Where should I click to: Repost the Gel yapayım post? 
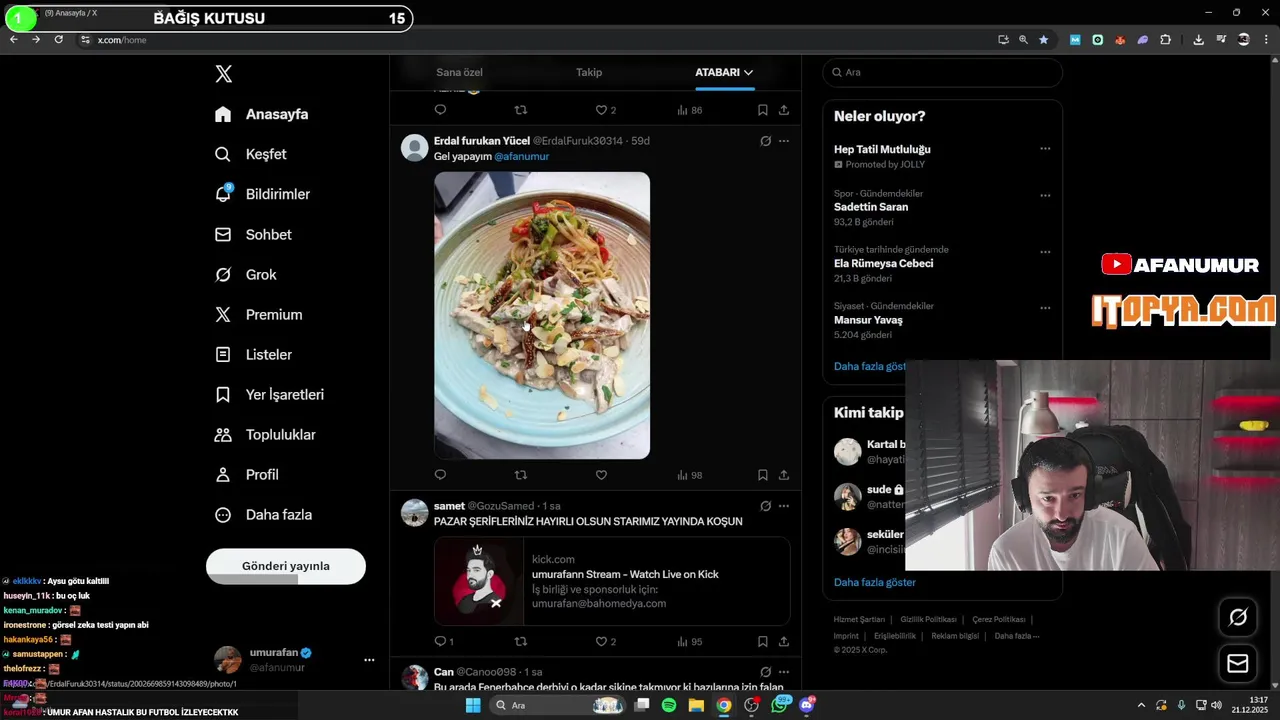520,475
